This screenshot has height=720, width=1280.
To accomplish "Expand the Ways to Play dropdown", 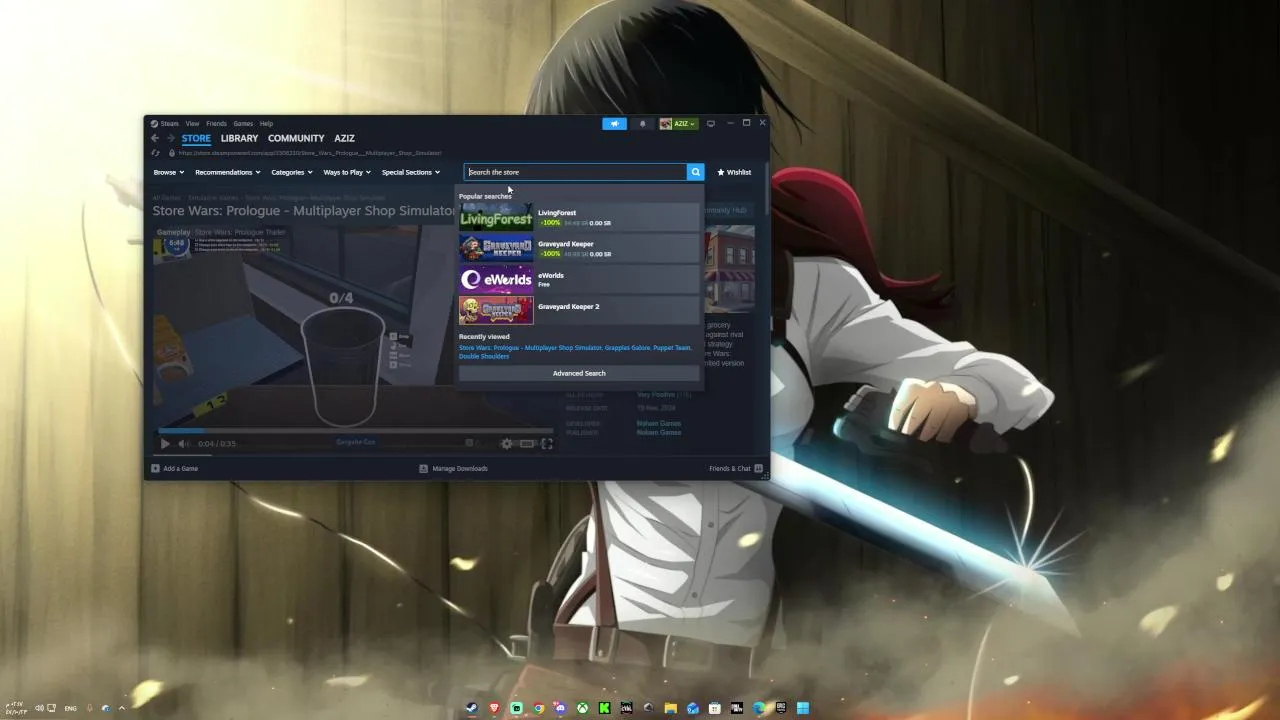I will click(347, 172).
